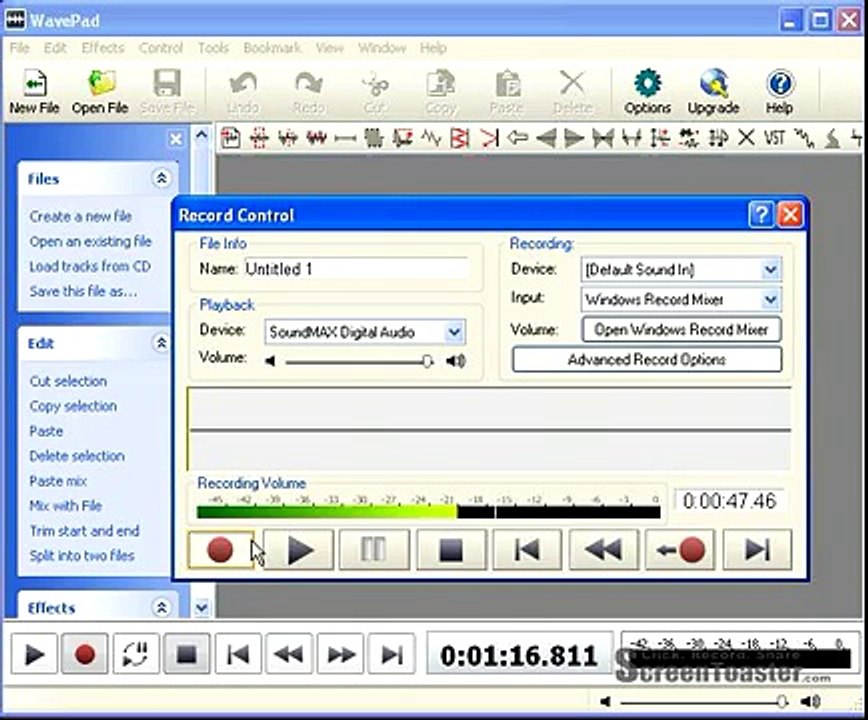Screen dimensions: 868x720
Task: Click the Paste toolbar icon
Action: 507,91
